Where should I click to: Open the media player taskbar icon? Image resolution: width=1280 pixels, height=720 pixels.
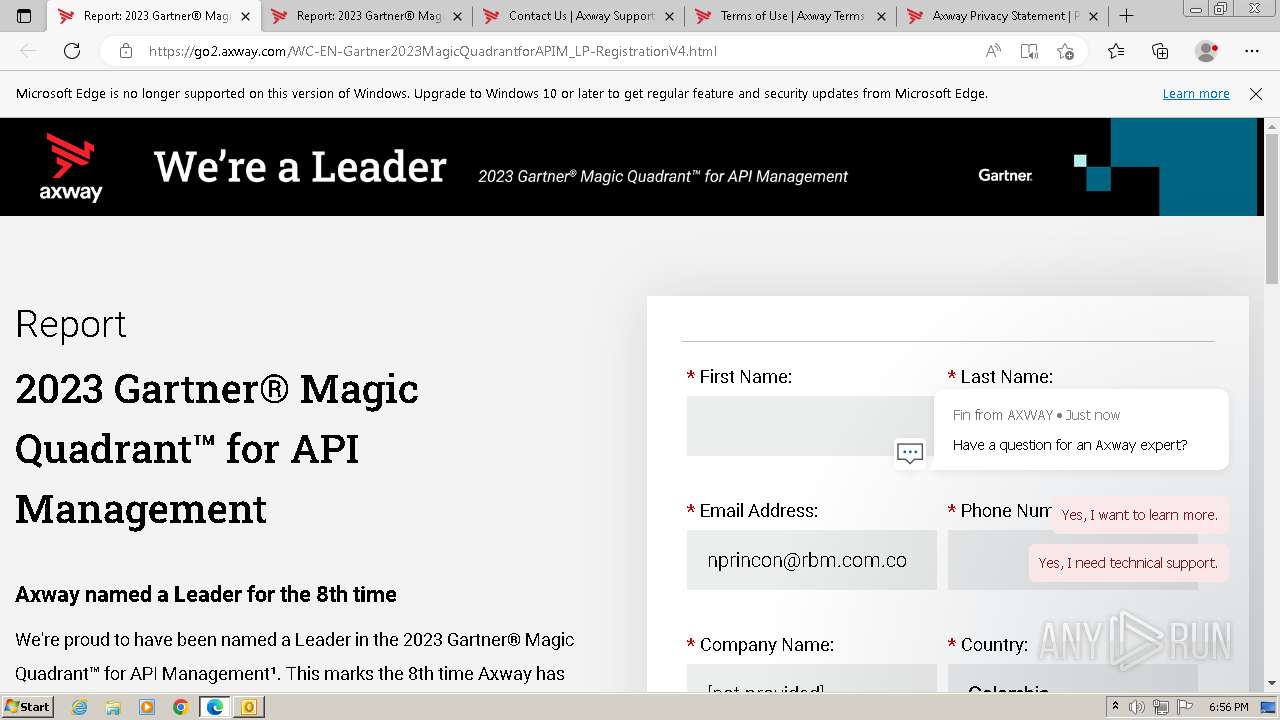click(147, 707)
